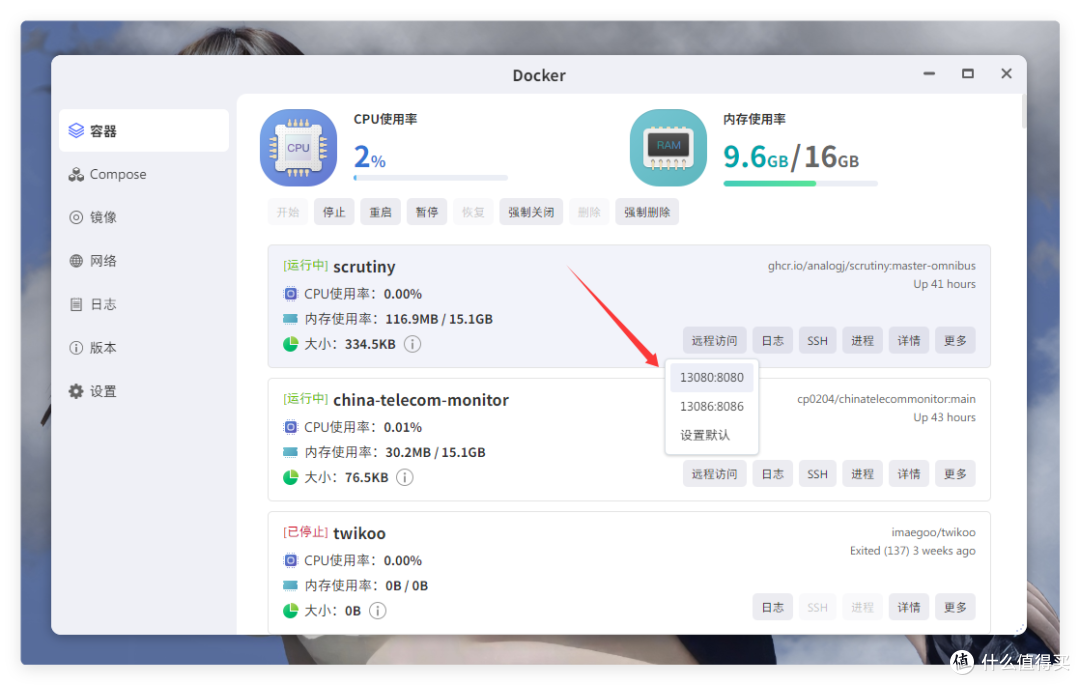Click CPU chip icon in twikoo row
Viewport: 1080px width, 685px height.
[291, 560]
